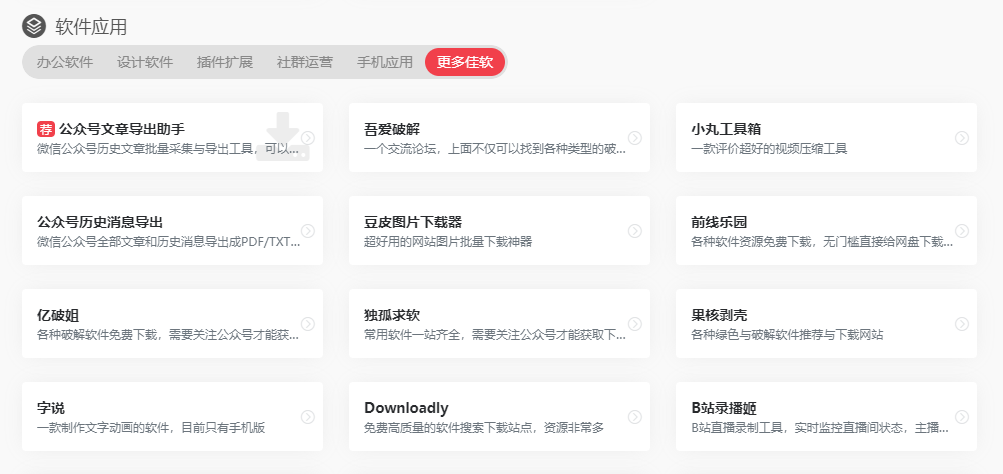Click the 软件应用 section heading
This screenshot has height=474, width=1003.
click(x=91, y=27)
